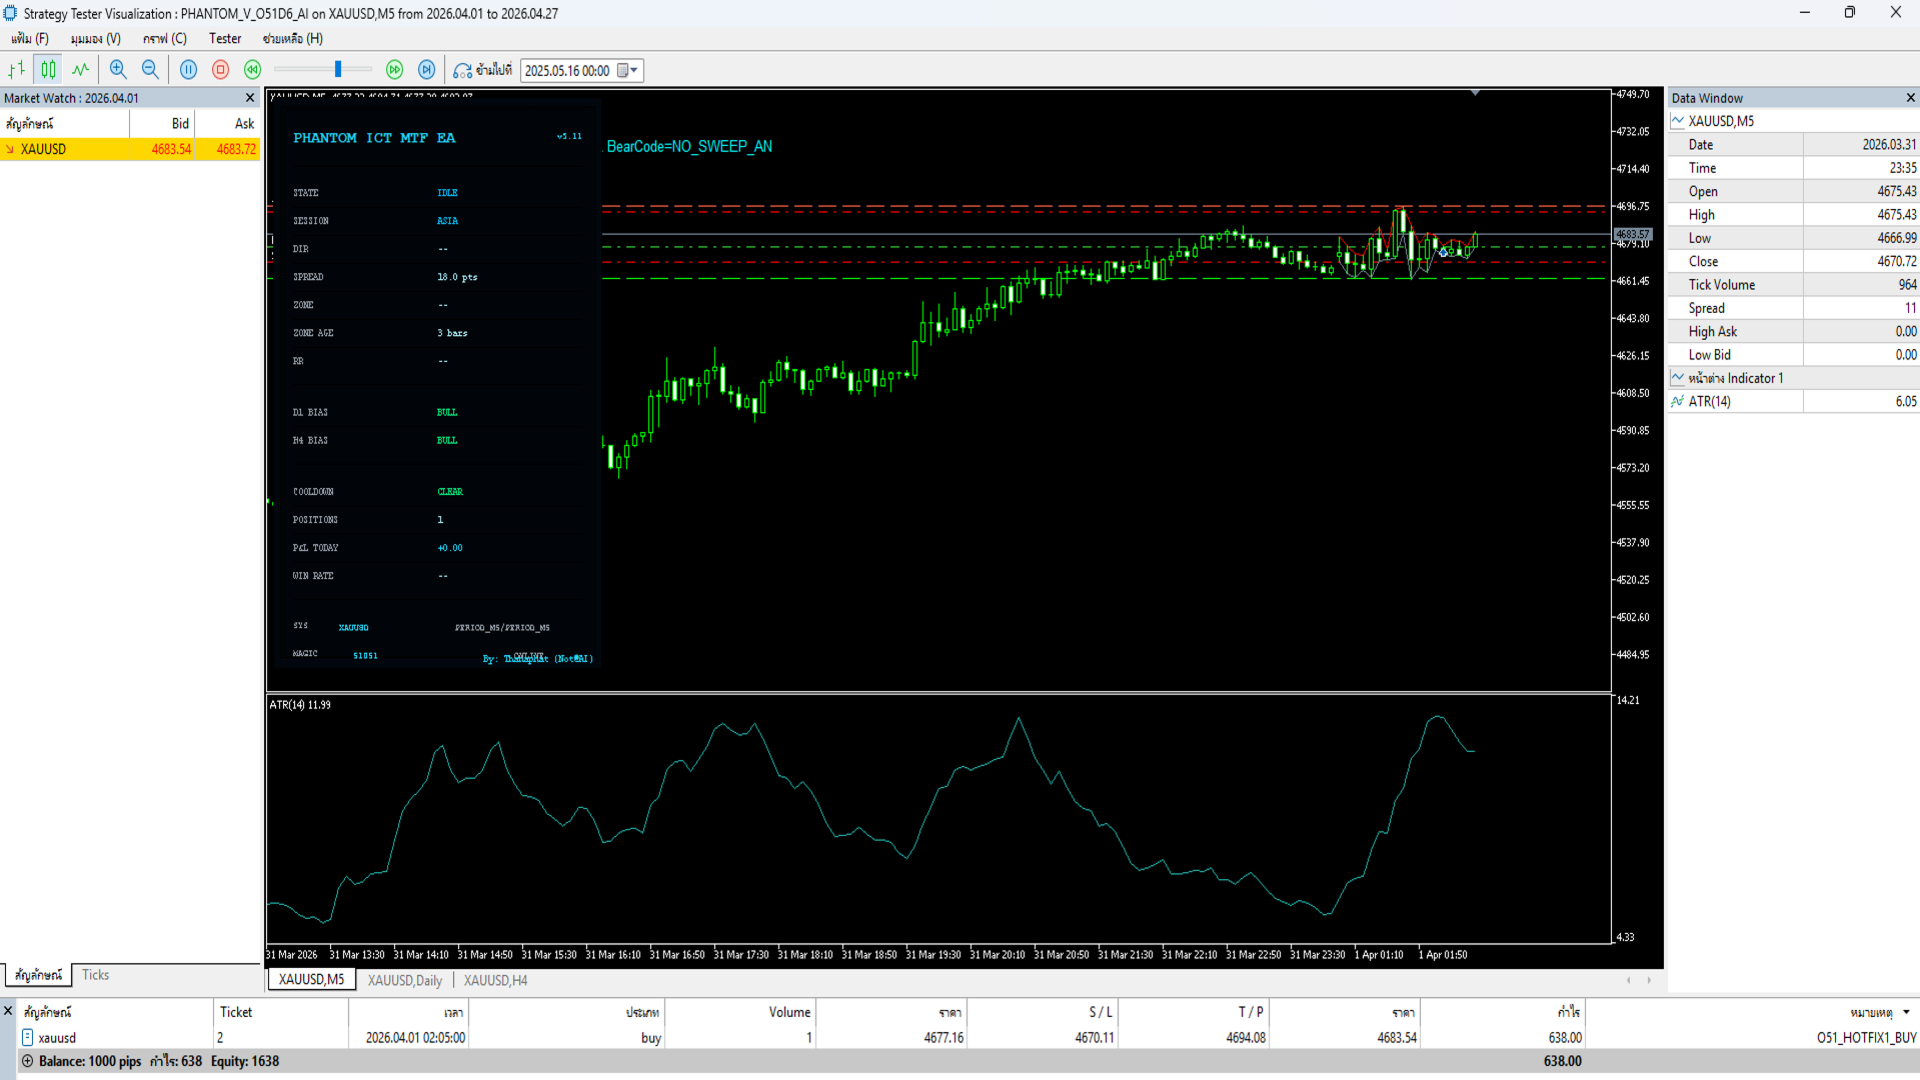Screen dimensions: 1920x1080
Task: Slow down the visualization speed
Action: (253, 70)
